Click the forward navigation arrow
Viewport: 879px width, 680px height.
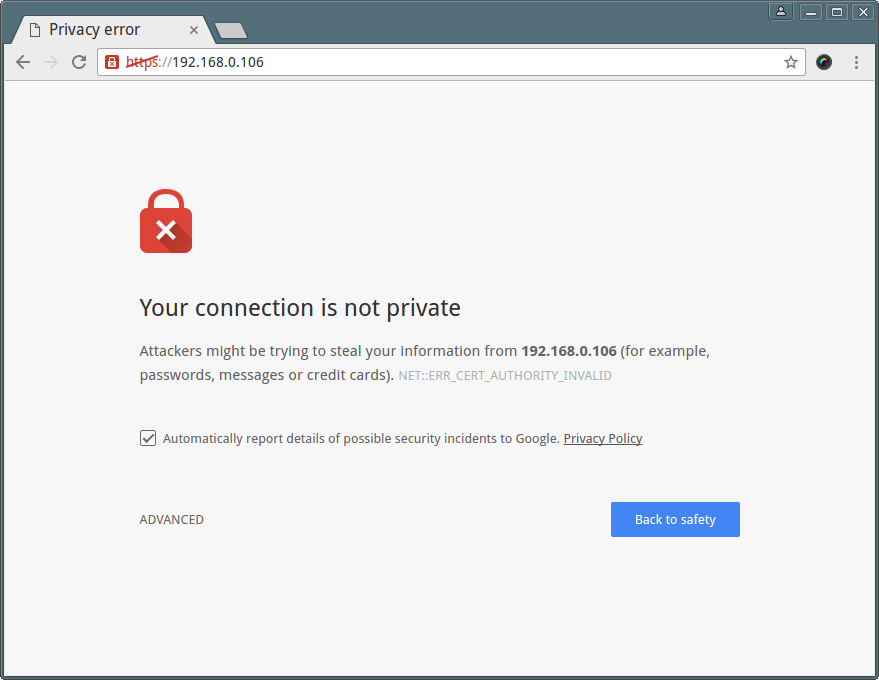click(51, 62)
